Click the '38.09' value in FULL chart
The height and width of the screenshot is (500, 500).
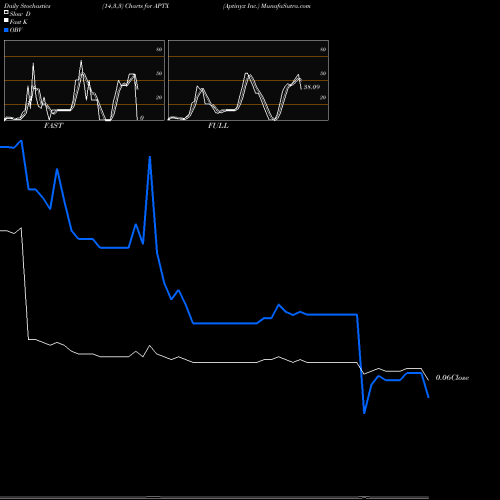tap(312, 87)
